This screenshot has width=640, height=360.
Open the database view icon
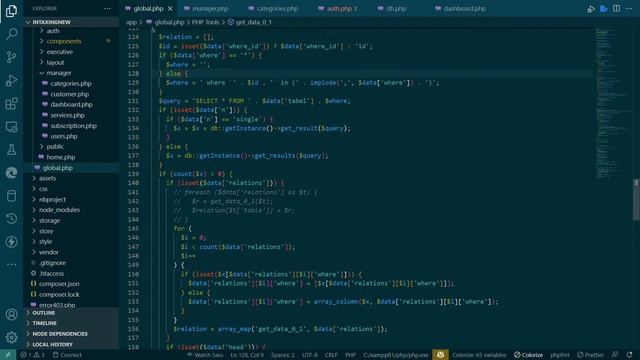[x=11, y=196]
